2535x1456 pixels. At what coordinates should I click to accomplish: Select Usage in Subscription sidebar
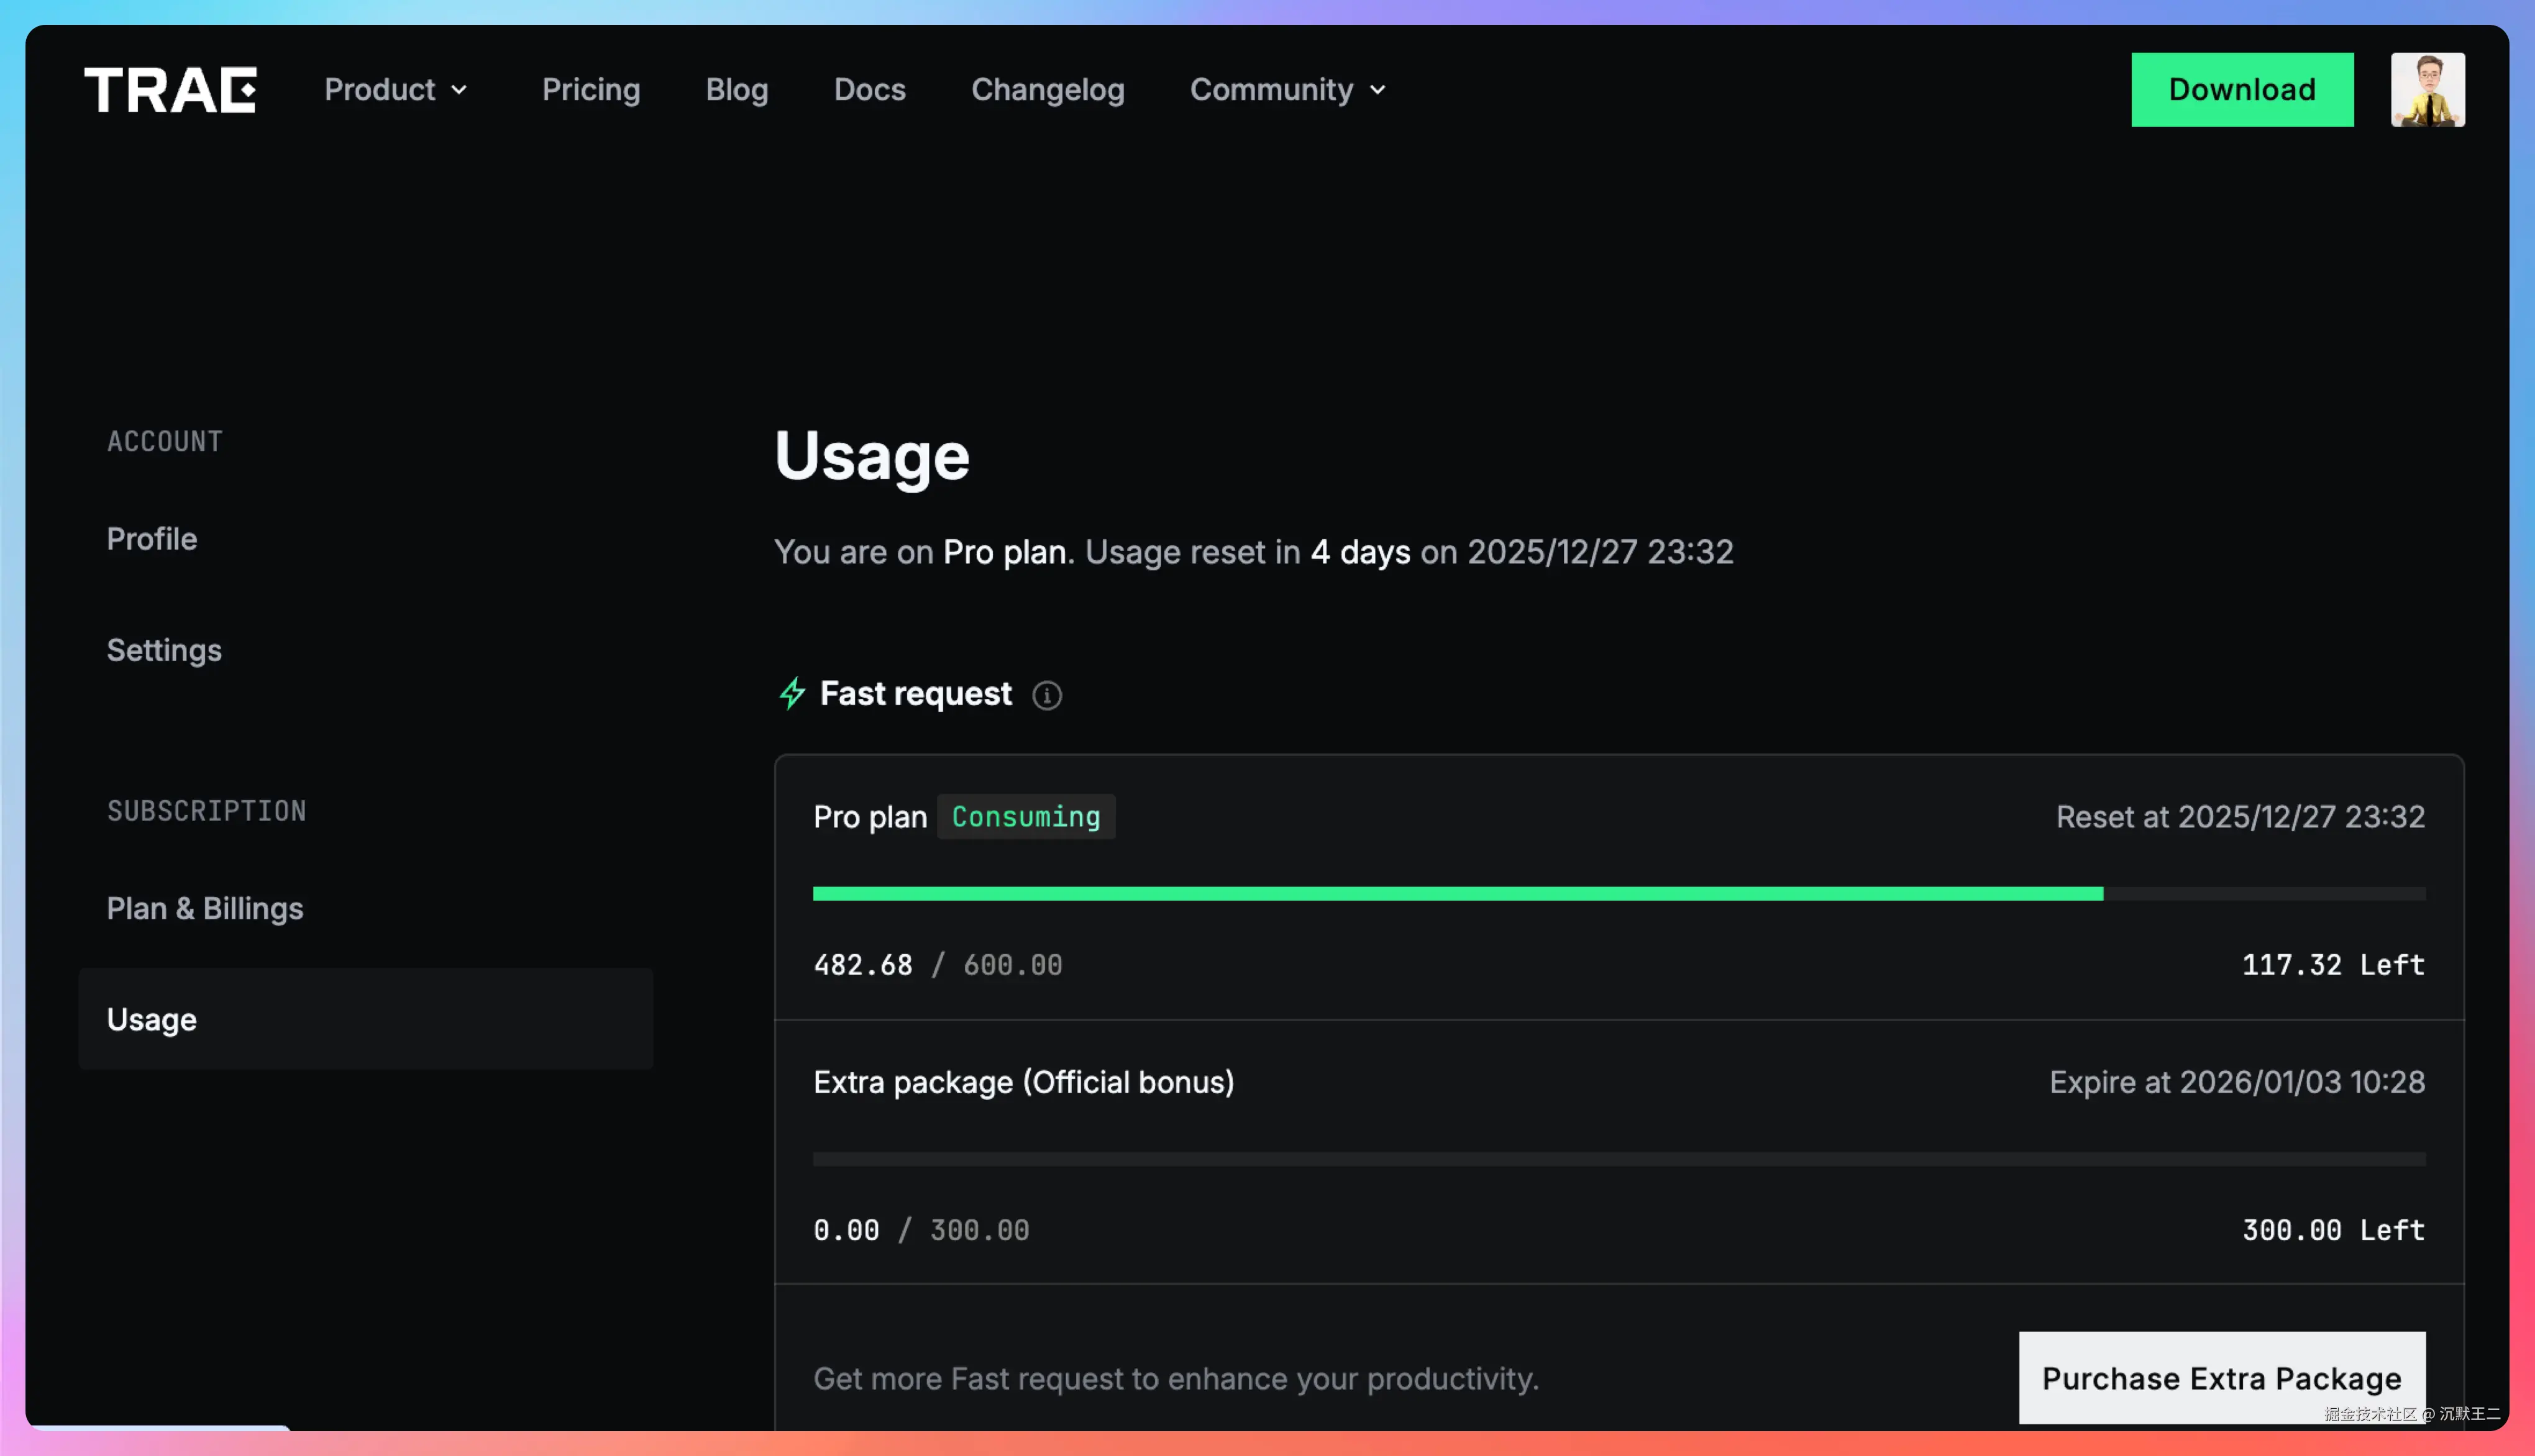152,1019
